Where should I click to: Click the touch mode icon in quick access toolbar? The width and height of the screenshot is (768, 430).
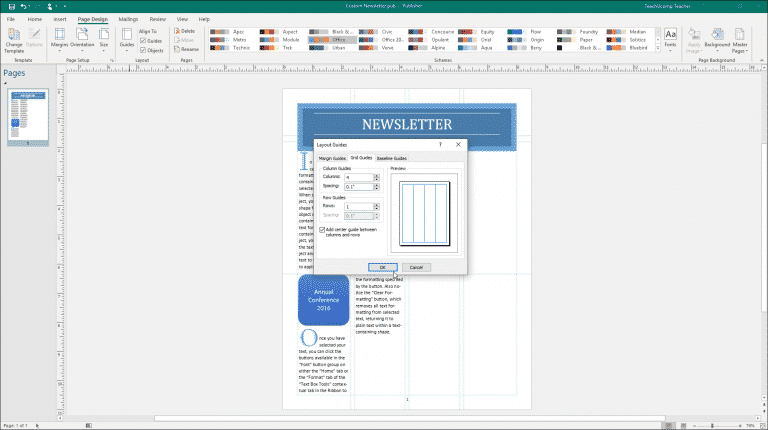pos(49,6)
